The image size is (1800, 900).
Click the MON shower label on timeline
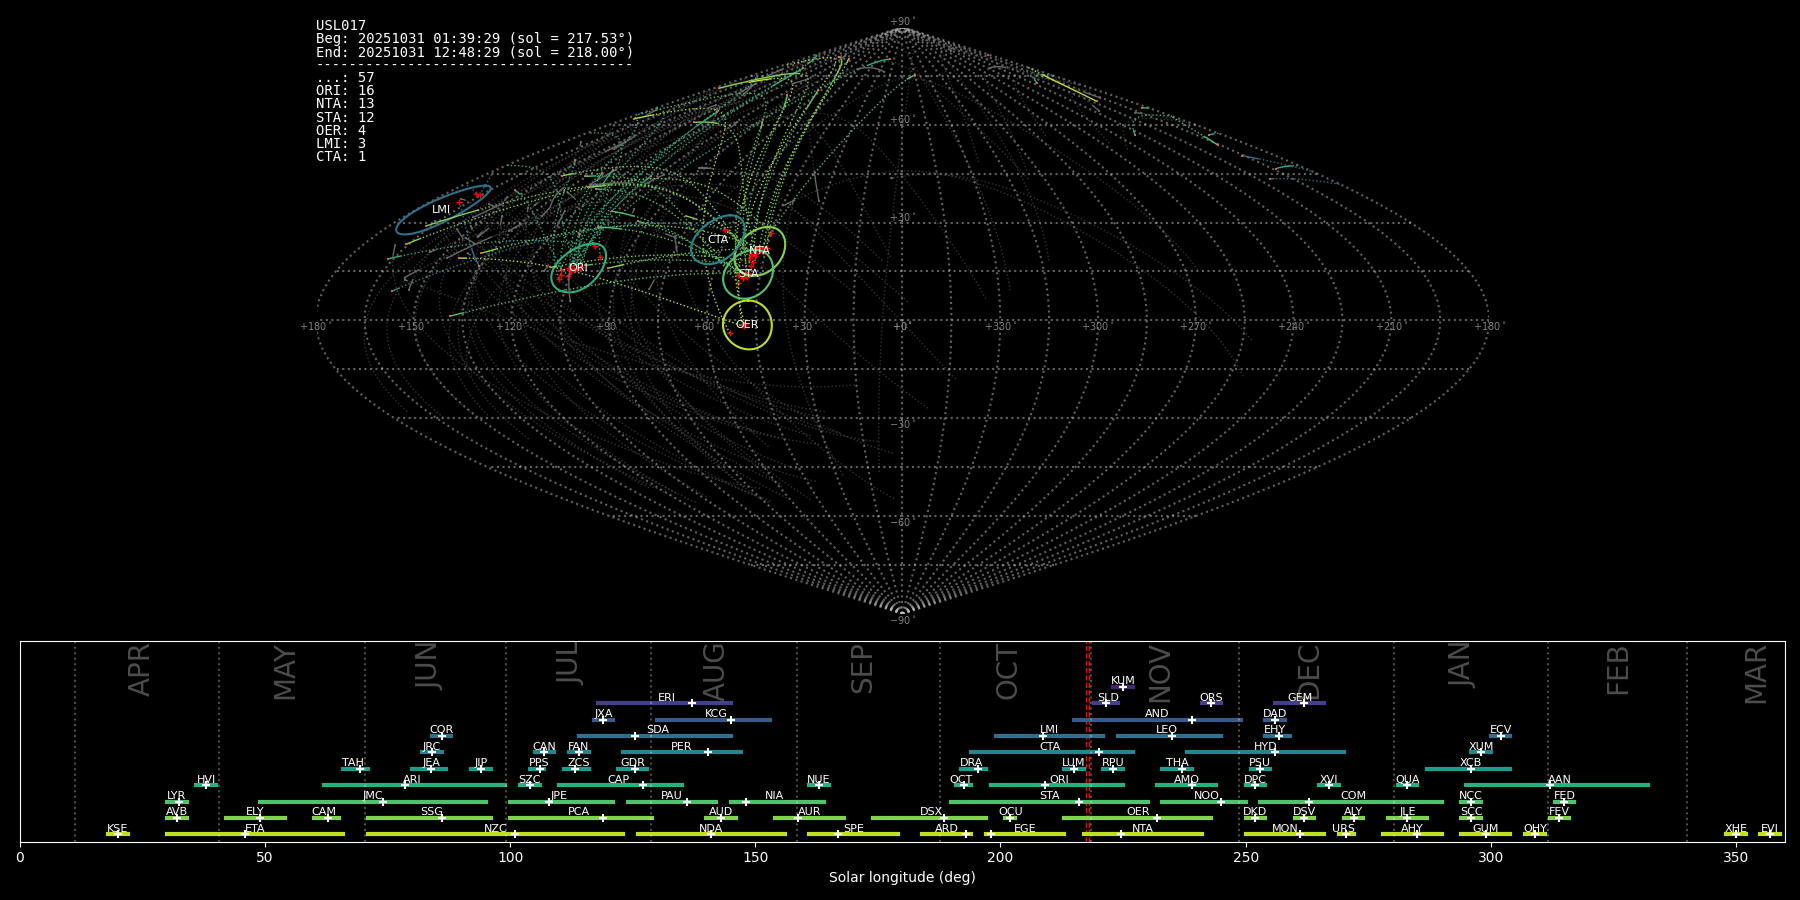(1285, 829)
